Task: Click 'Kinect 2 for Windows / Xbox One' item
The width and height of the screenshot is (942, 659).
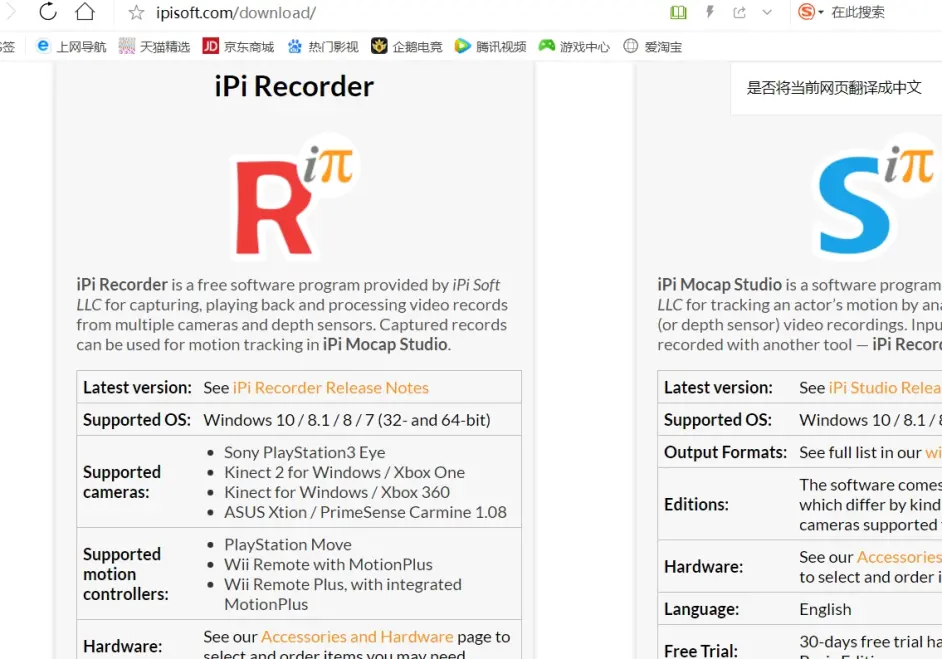Action: click(344, 472)
